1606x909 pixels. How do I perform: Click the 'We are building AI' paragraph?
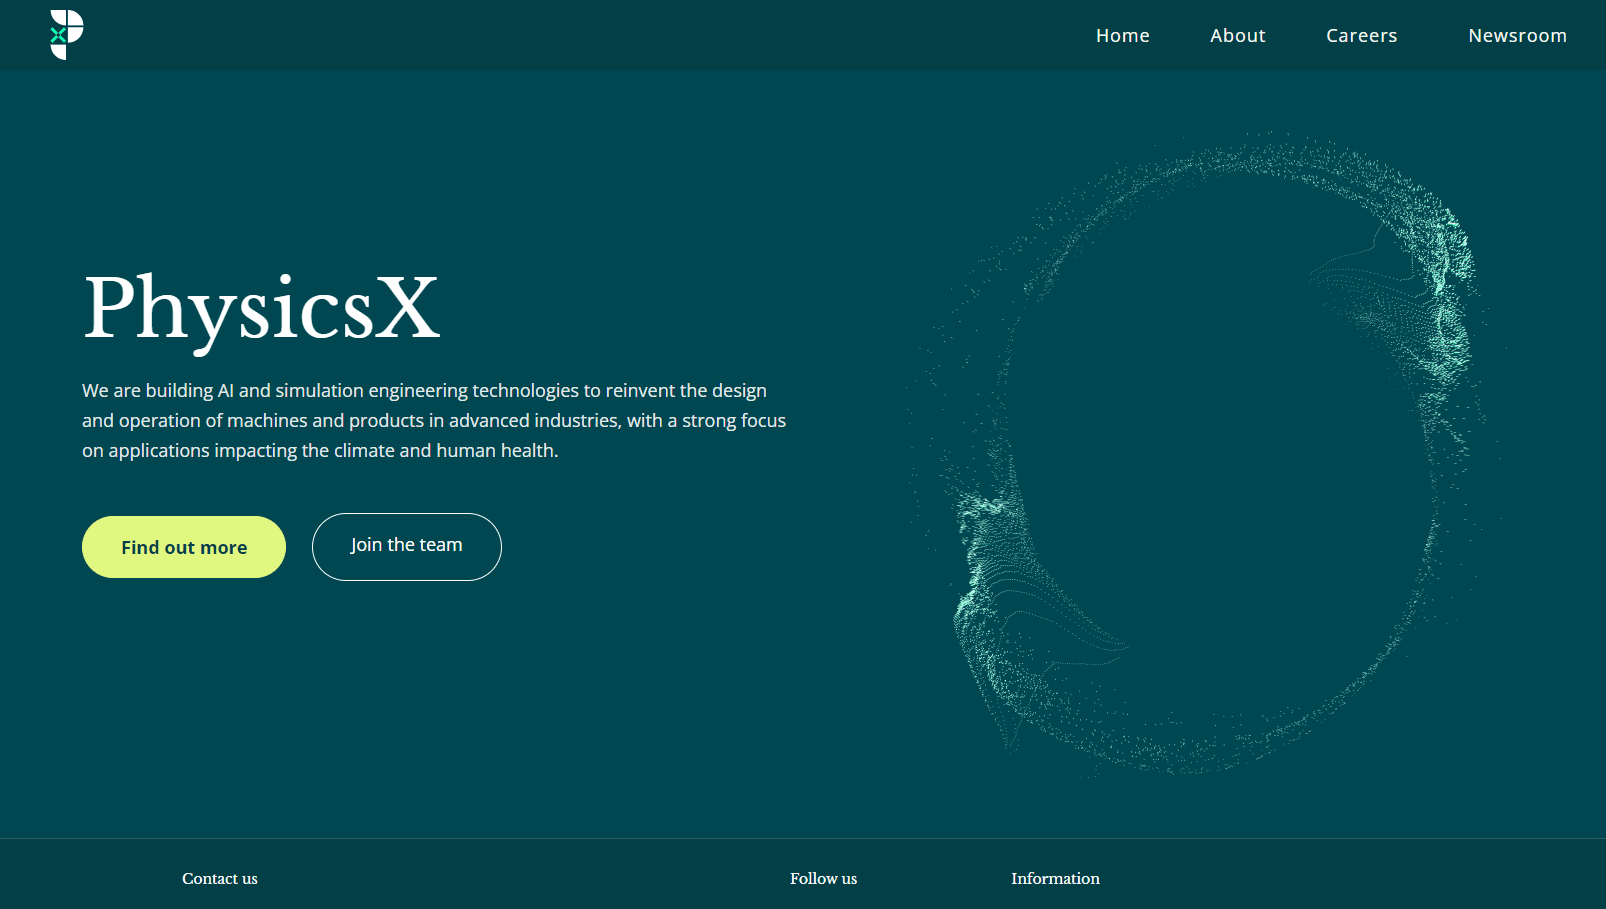(x=434, y=421)
